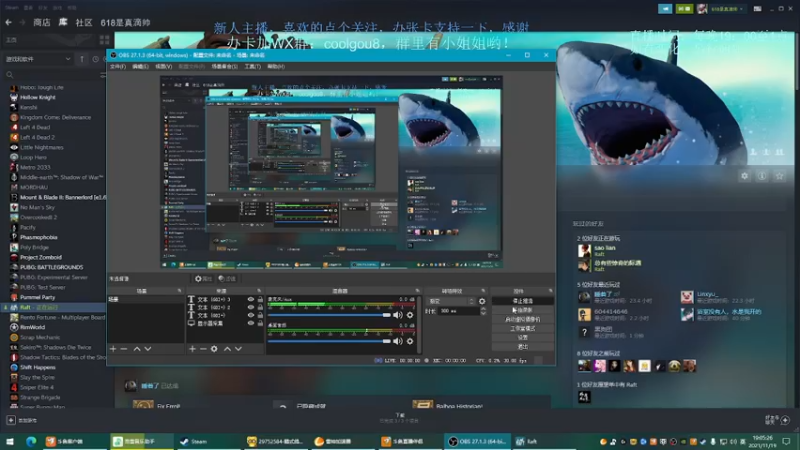
Task: Toggle visibility of the first text source
Action: [x=251, y=299]
